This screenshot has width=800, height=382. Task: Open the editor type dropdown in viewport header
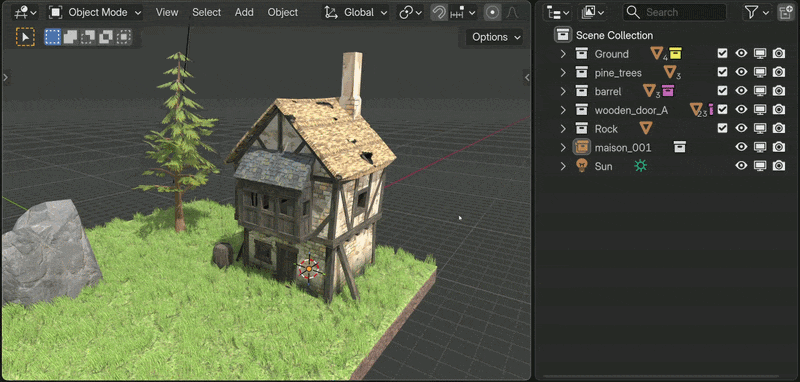click(24, 12)
